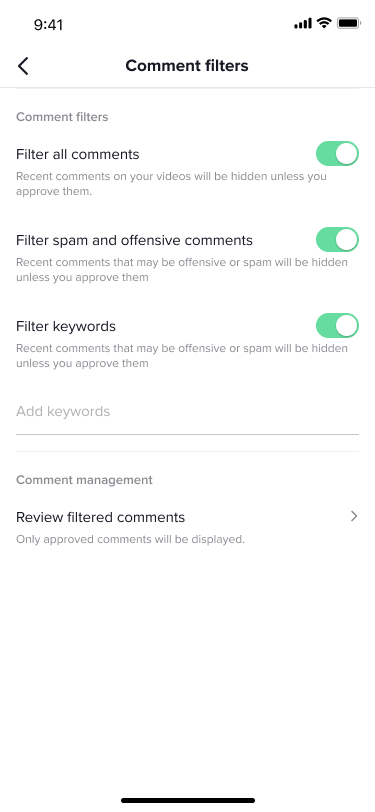Disable Filter spam and offensive comments toggle
The height and width of the screenshot is (812, 375).
click(x=337, y=240)
